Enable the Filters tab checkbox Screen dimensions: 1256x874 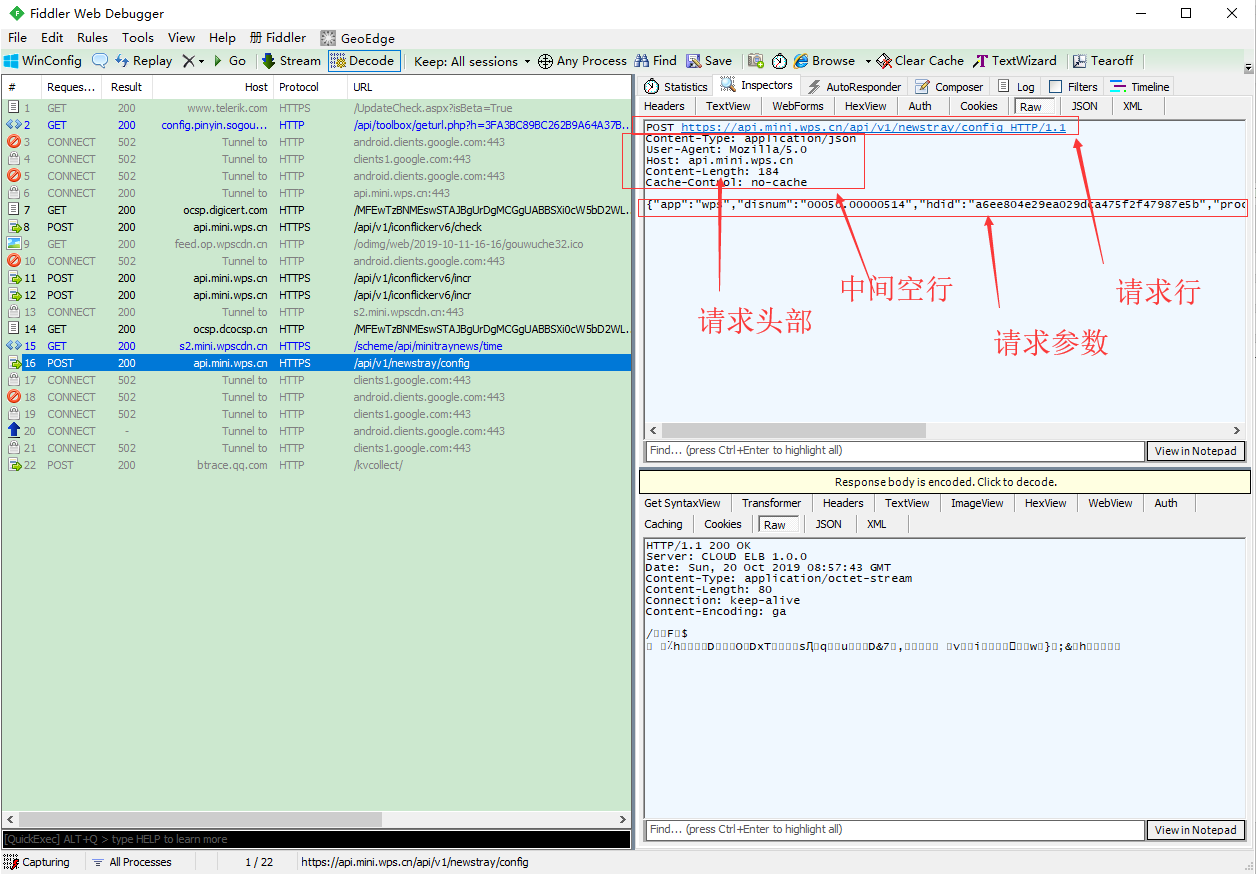pyautogui.click(x=1055, y=87)
